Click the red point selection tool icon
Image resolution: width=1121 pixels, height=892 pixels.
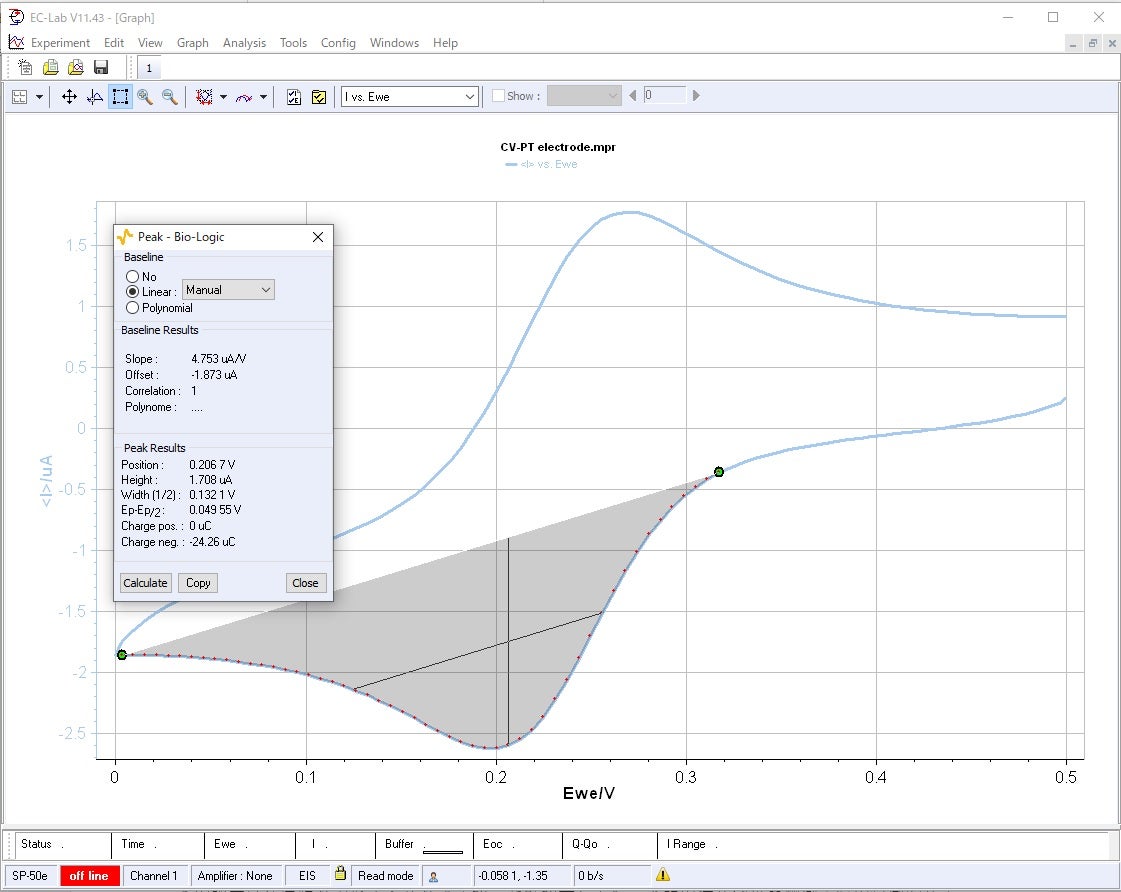click(204, 96)
